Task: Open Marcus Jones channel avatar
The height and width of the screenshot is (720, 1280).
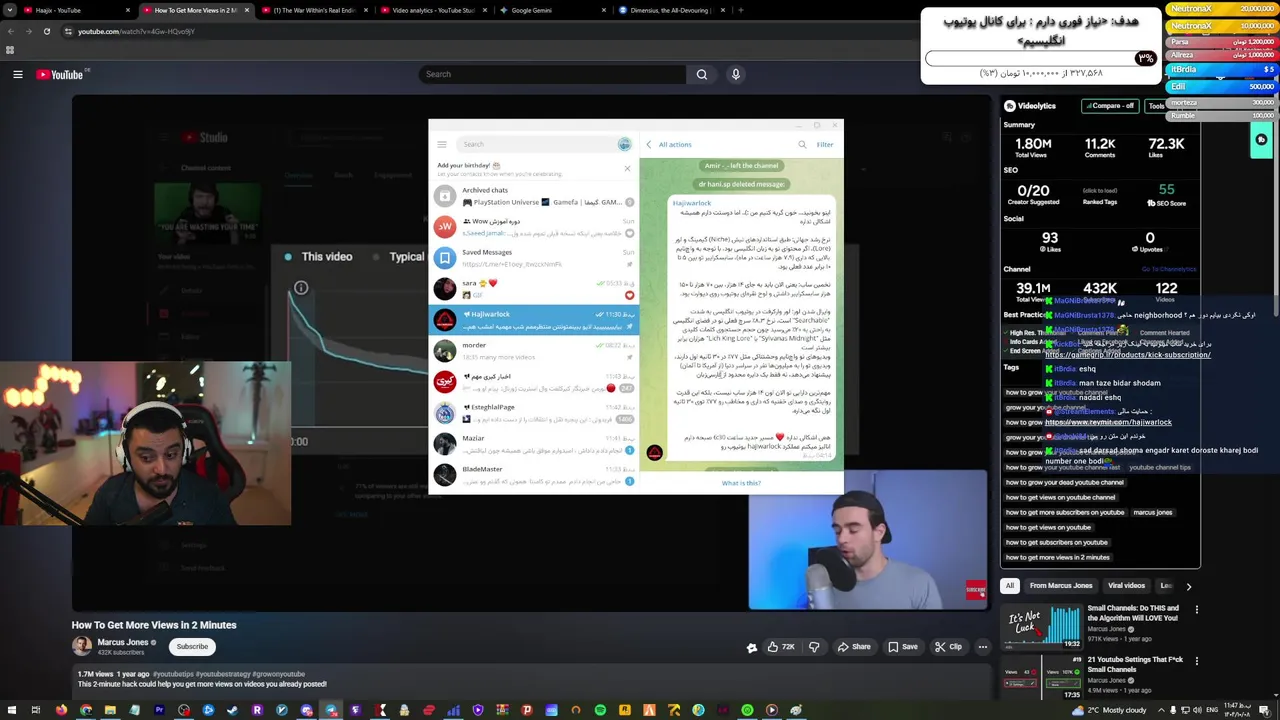Action: [82, 646]
